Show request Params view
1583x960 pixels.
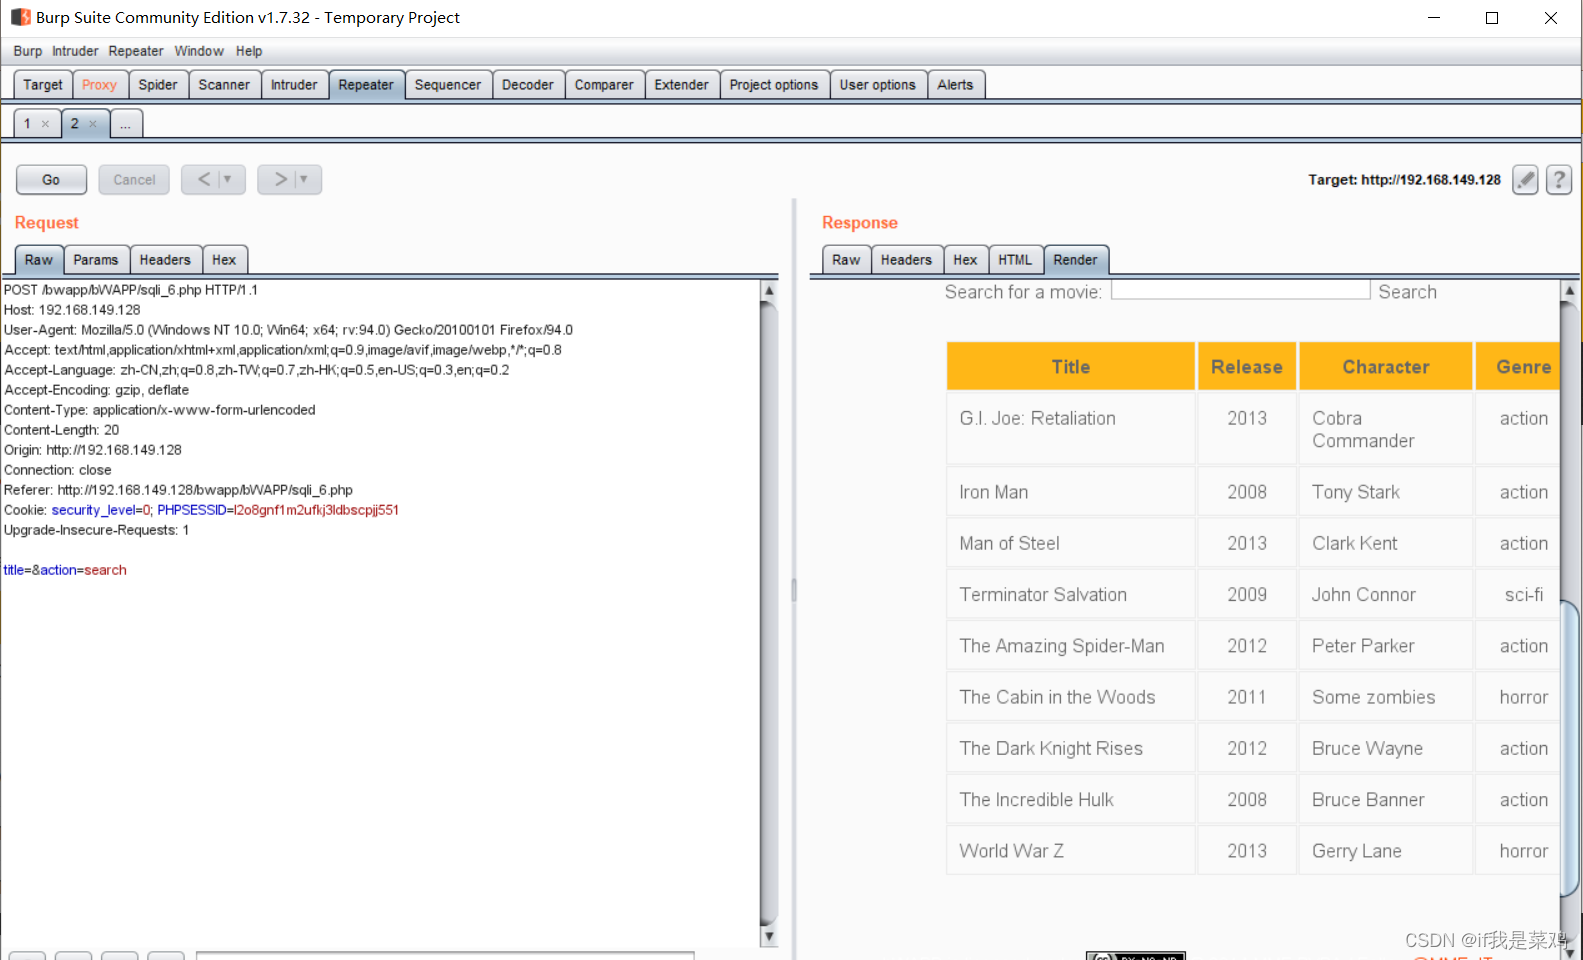click(96, 260)
